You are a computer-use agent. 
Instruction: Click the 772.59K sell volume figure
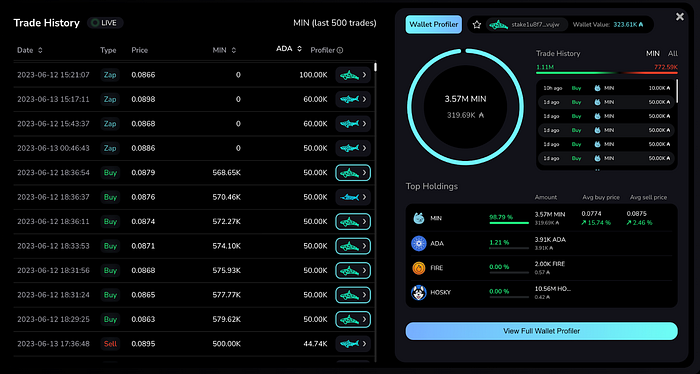click(666, 67)
